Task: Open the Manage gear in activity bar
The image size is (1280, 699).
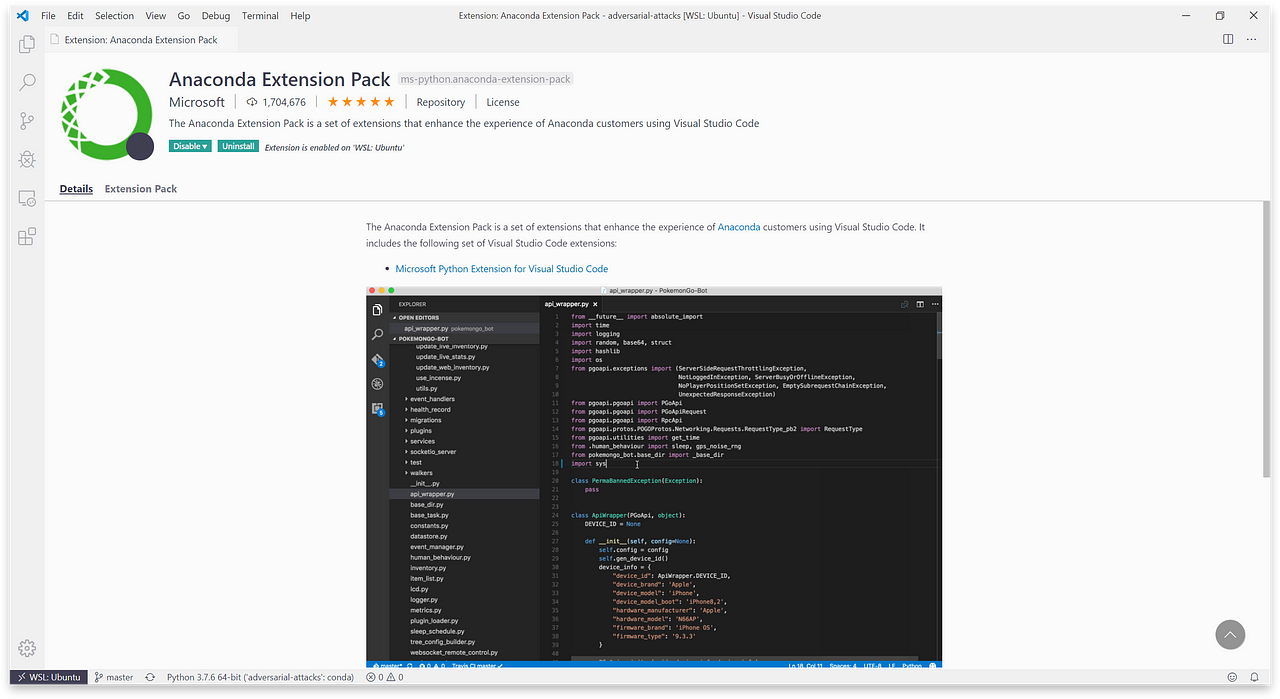Action: [27, 648]
